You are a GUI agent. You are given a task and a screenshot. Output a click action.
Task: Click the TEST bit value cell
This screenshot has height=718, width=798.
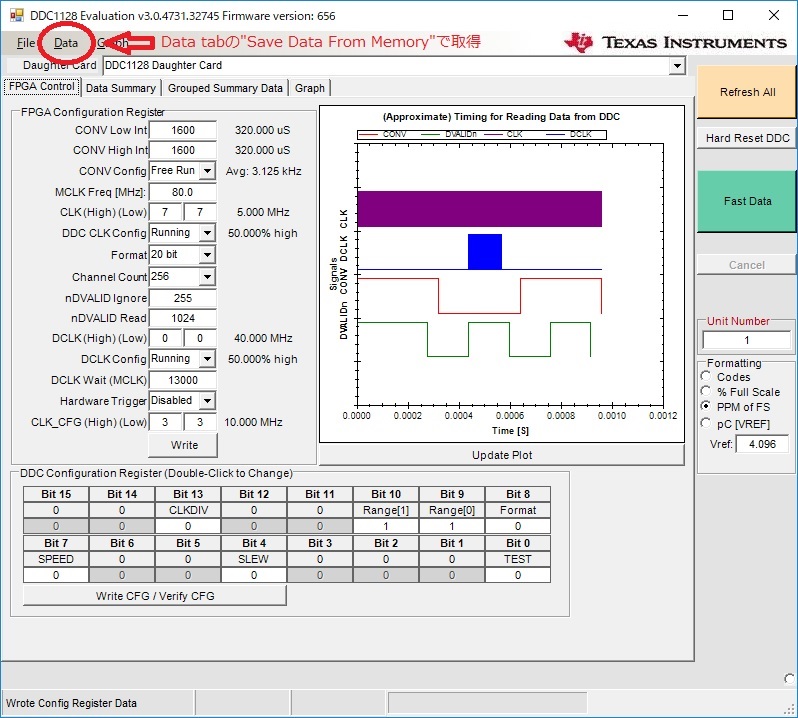pyautogui.click(x=518, y=575)
